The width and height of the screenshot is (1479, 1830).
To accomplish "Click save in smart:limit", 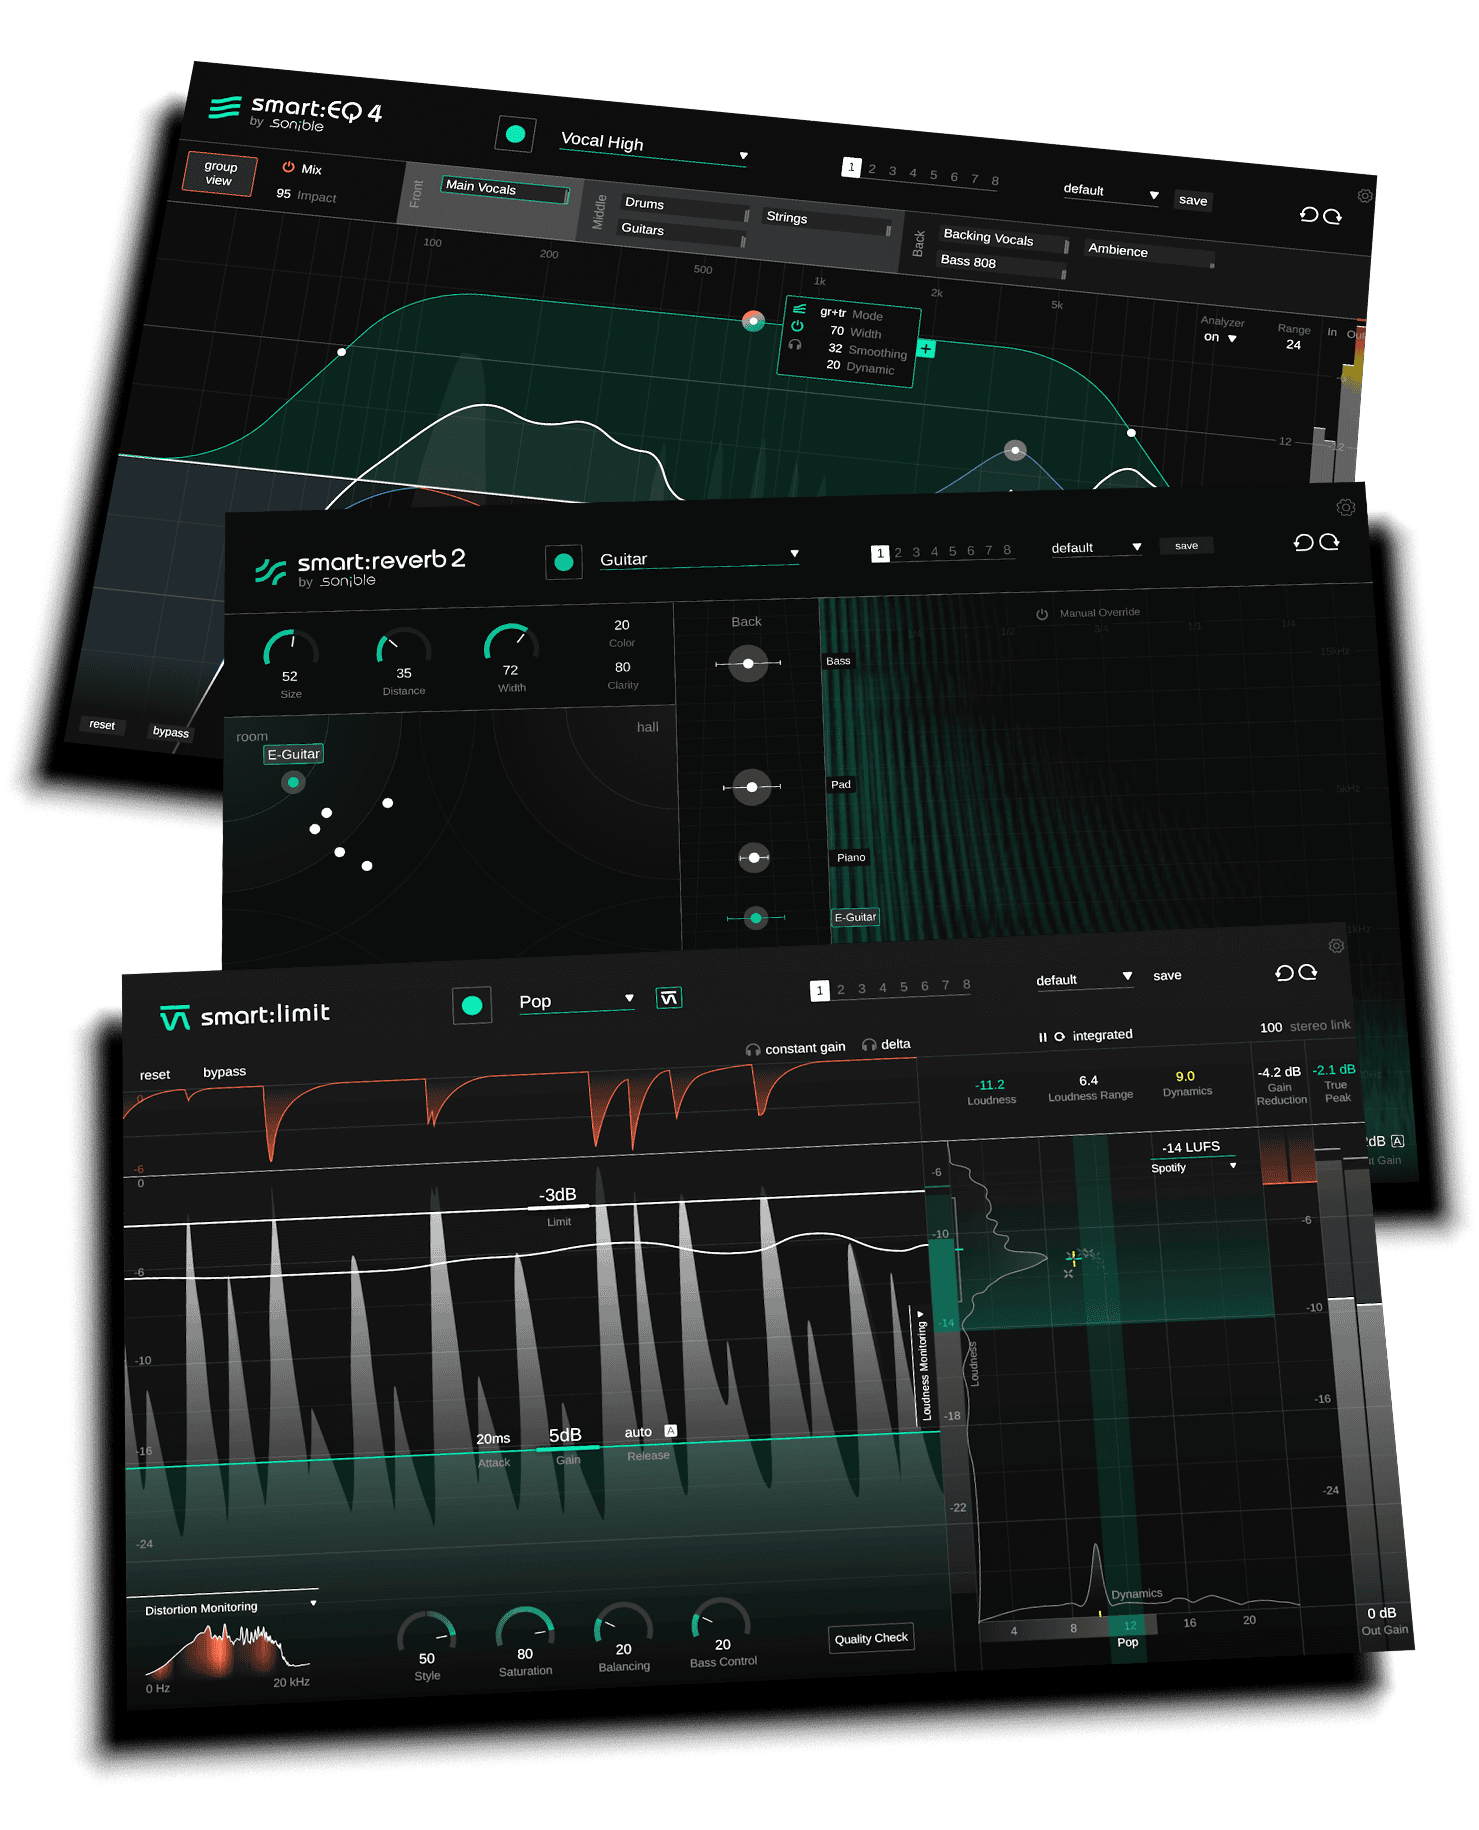I will point(1167,975).
